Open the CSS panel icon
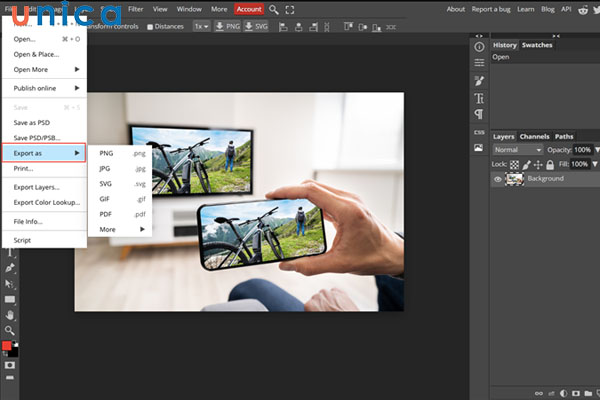 click(479, 131)
